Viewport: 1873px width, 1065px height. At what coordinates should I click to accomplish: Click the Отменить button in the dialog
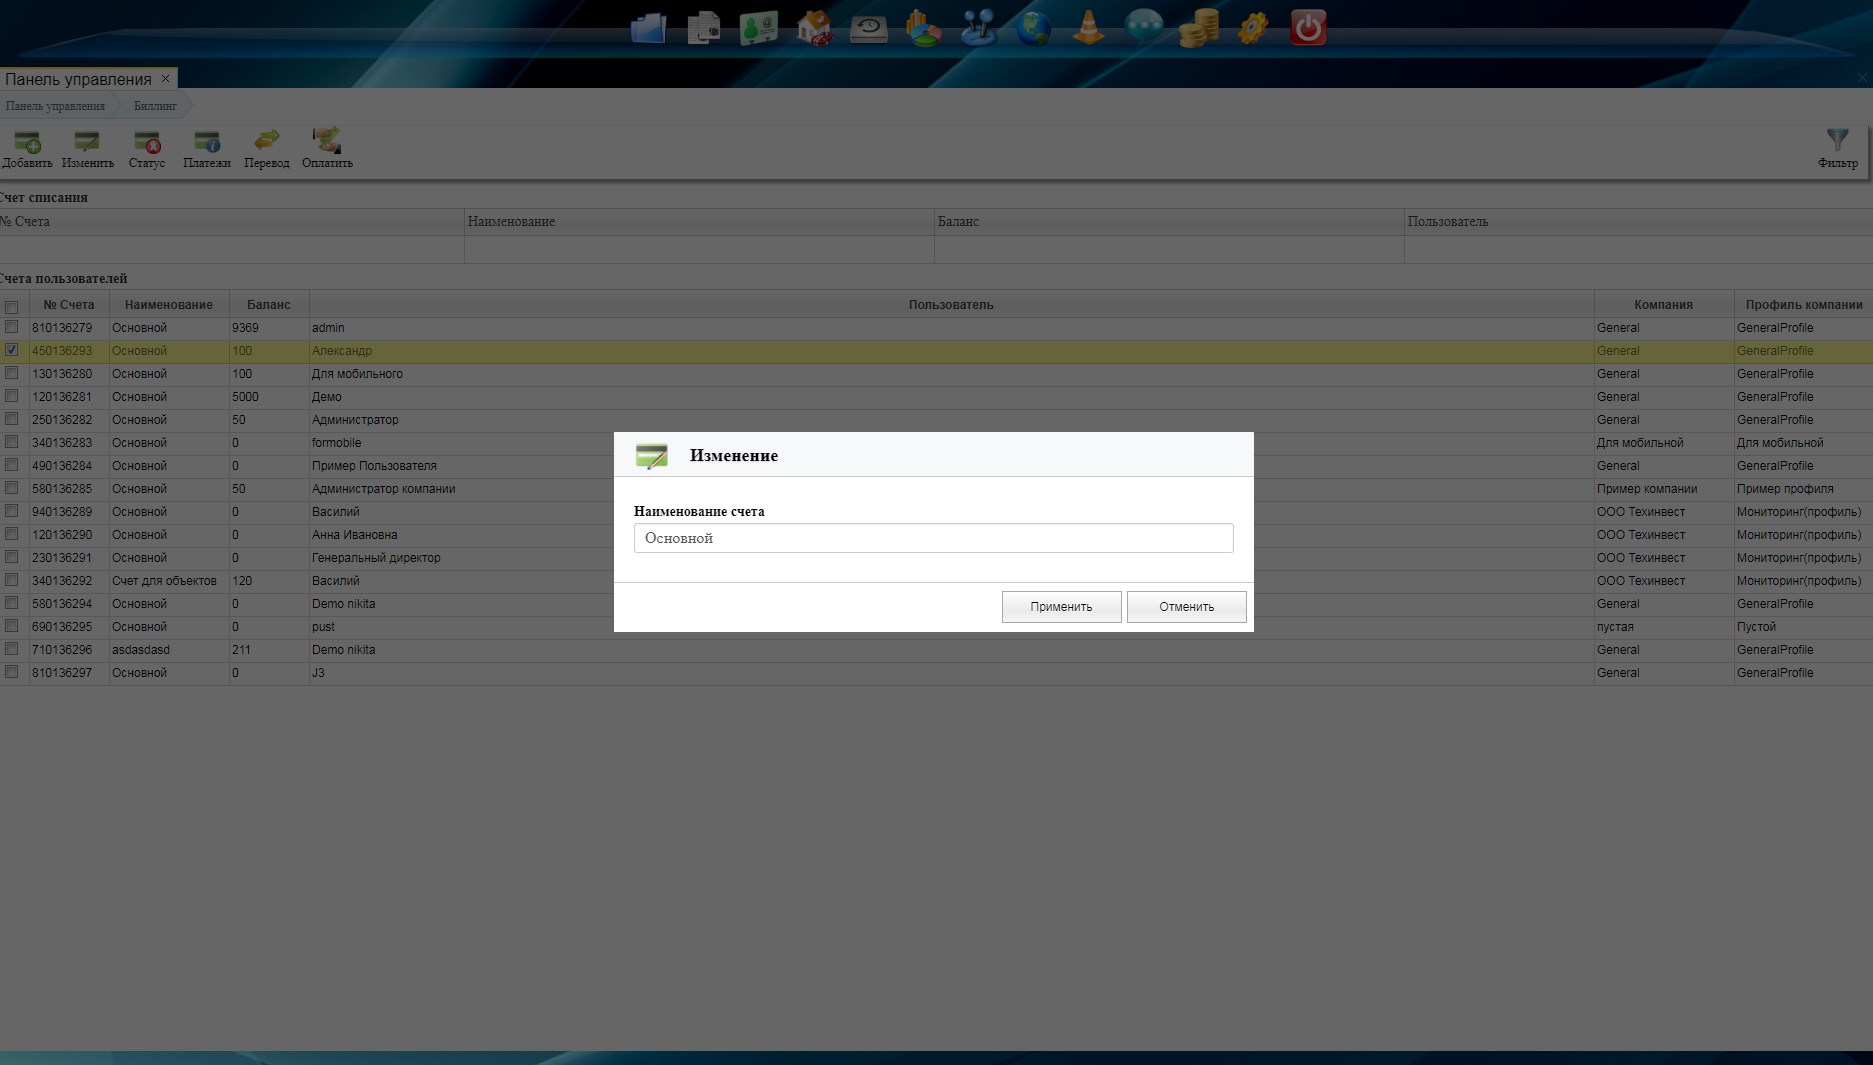tap(1186, 607)
